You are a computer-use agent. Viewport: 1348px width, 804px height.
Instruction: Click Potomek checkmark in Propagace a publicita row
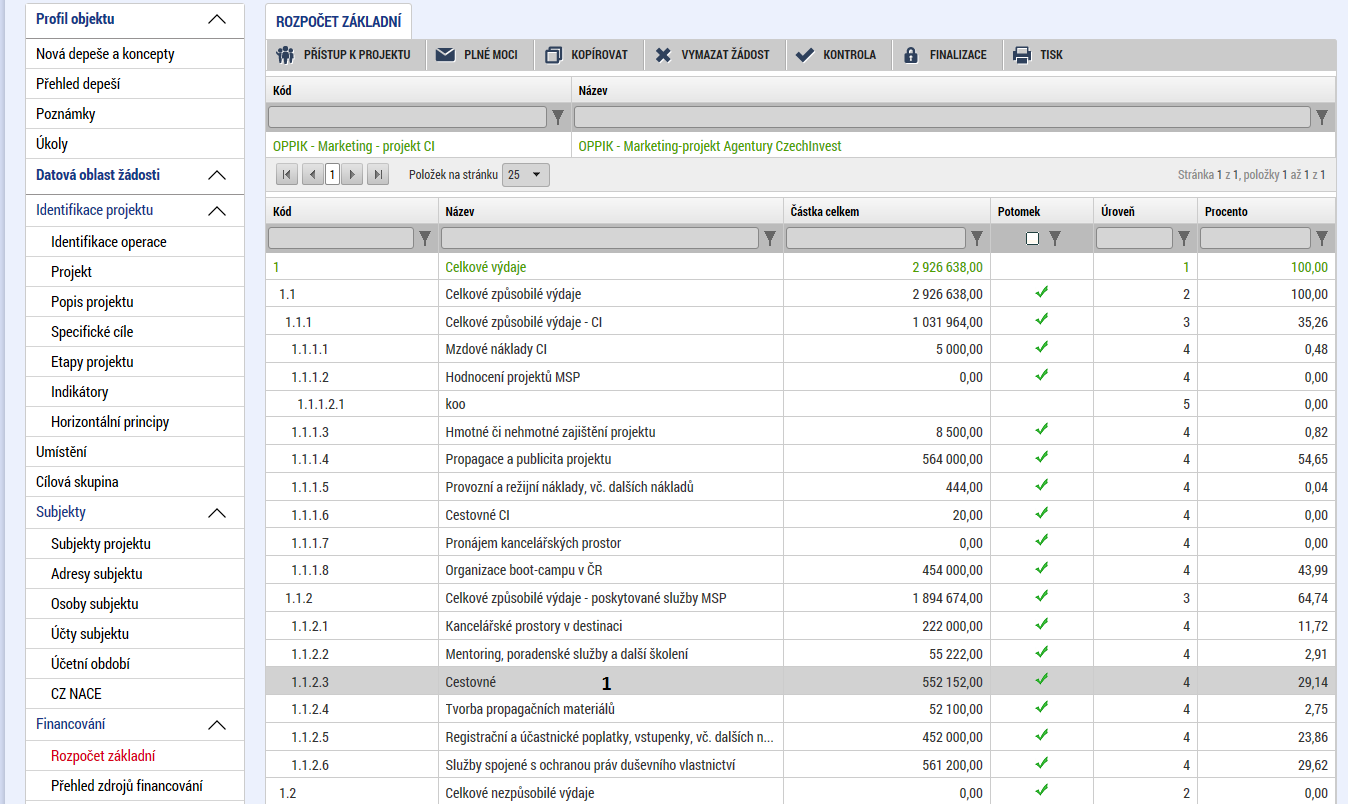tap(1041, 457)
